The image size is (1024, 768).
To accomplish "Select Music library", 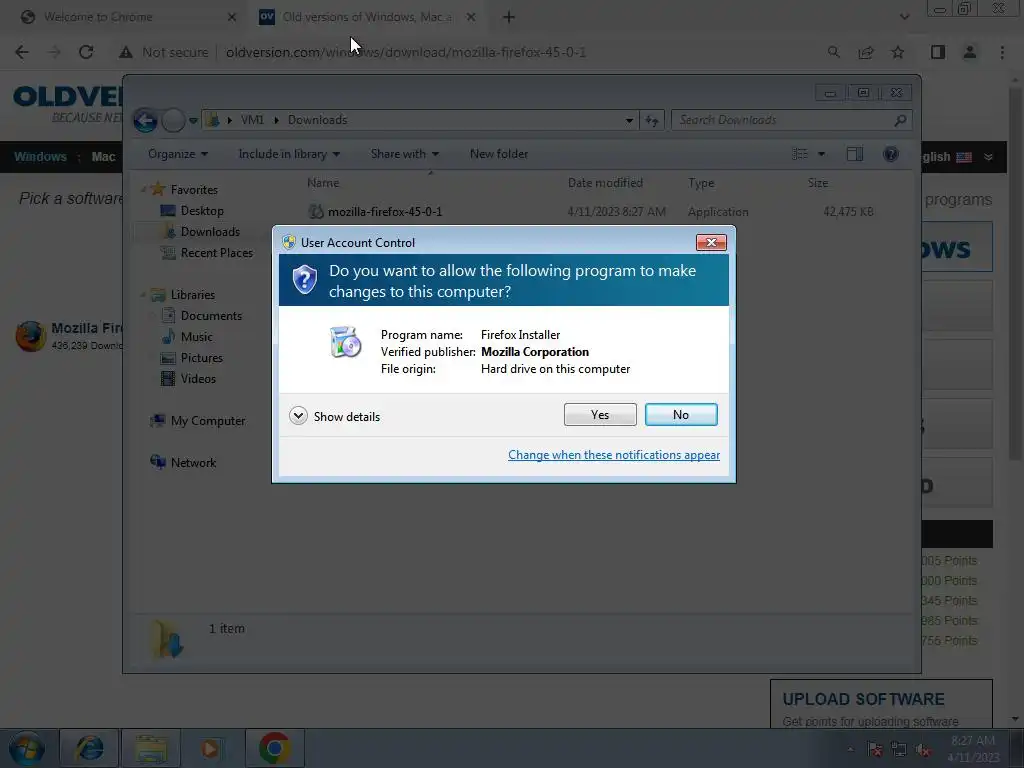I will [196, 337].
